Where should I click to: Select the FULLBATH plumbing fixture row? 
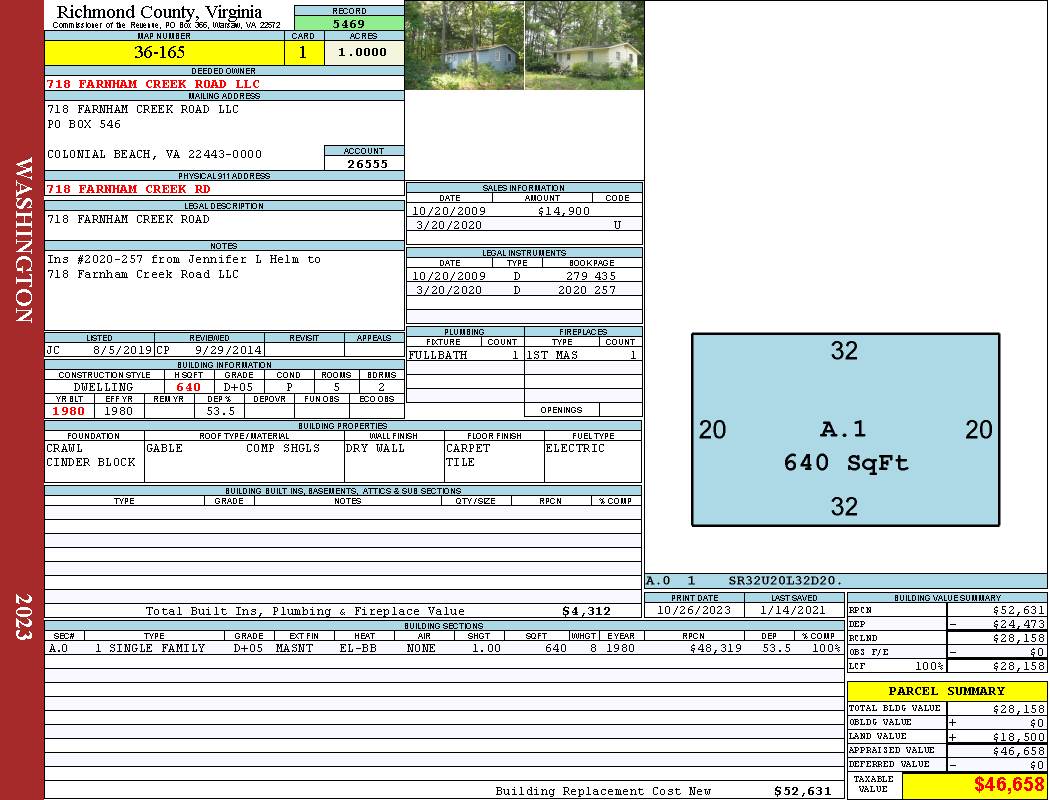point(465,355)
